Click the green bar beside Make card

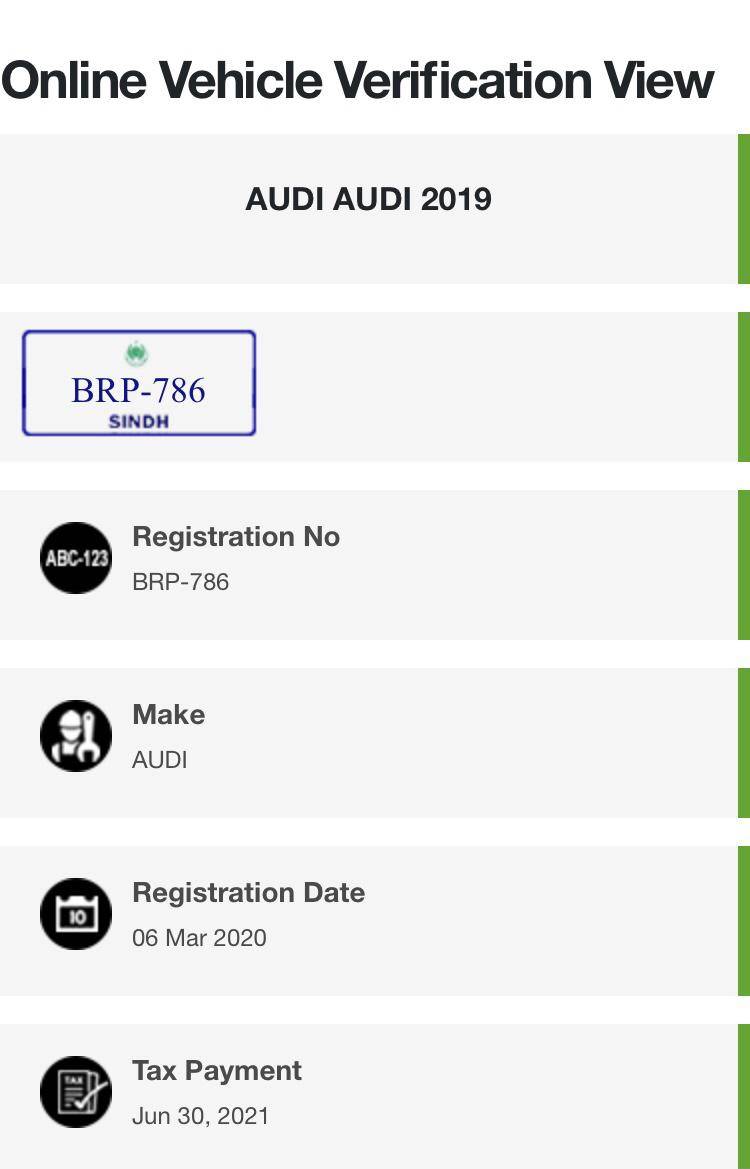(744, 743)
